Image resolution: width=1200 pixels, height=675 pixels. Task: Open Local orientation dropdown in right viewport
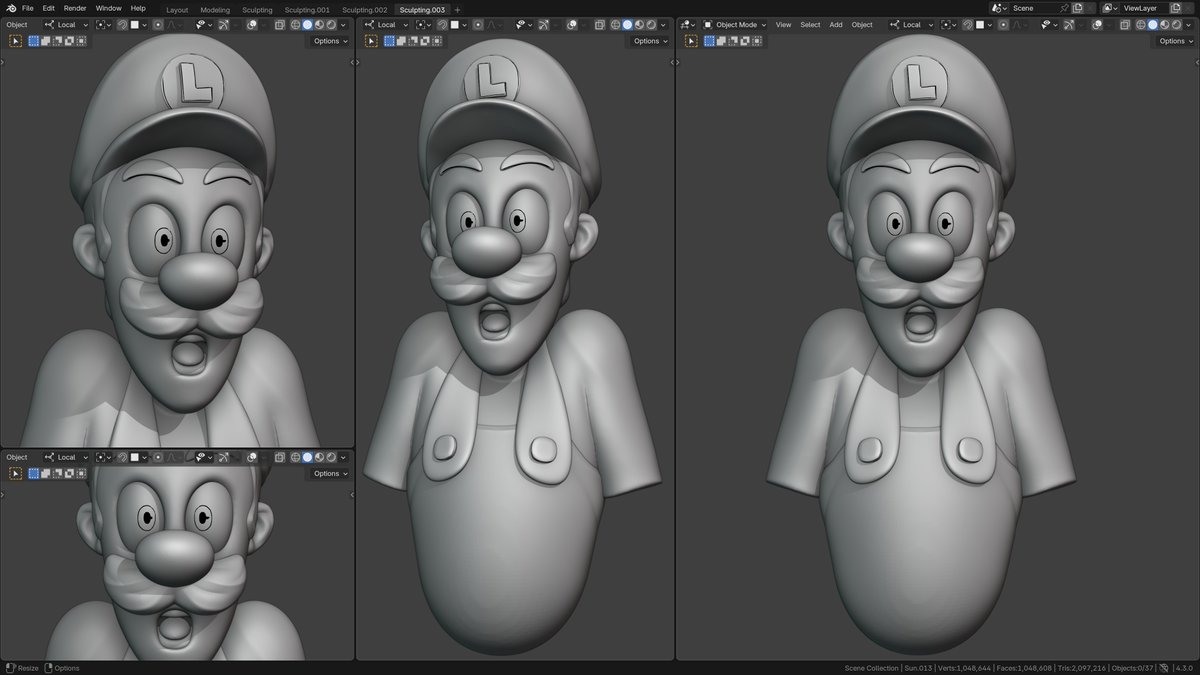(x=911, y=25)
